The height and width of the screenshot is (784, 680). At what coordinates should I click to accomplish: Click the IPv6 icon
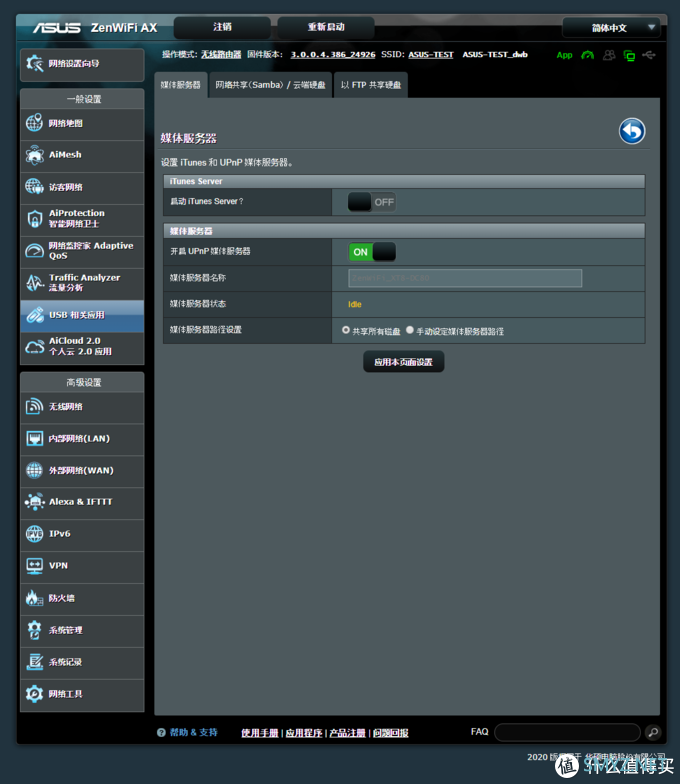point(34,534)
